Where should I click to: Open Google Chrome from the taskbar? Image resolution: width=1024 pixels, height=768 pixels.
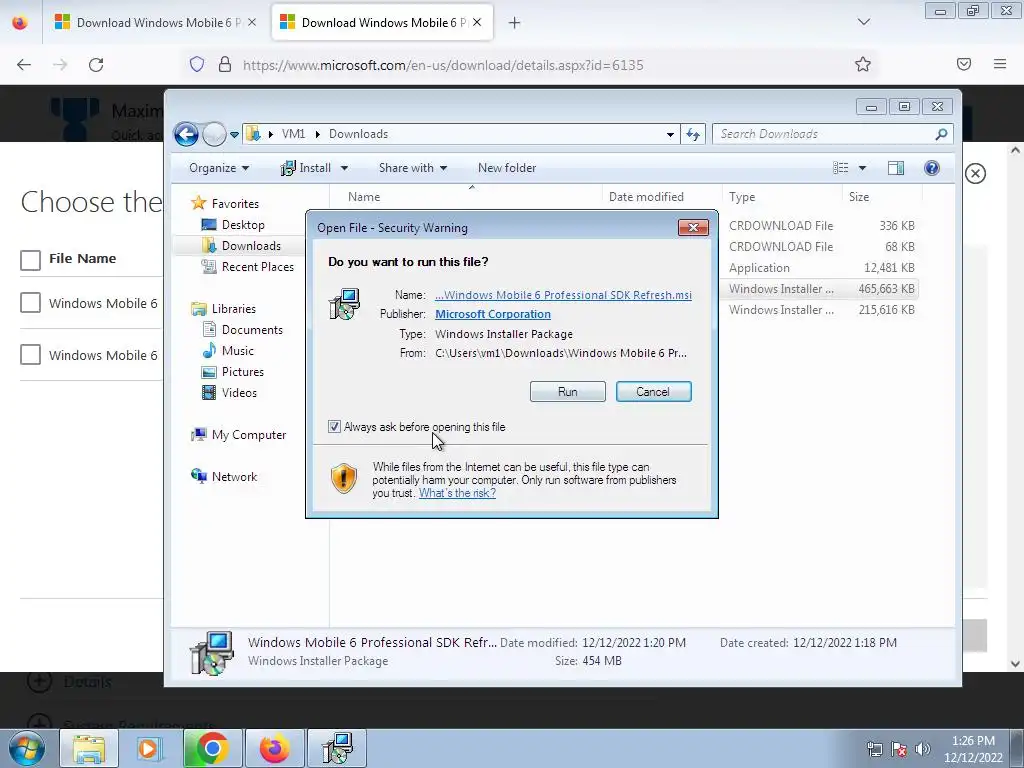click(212, 748)
